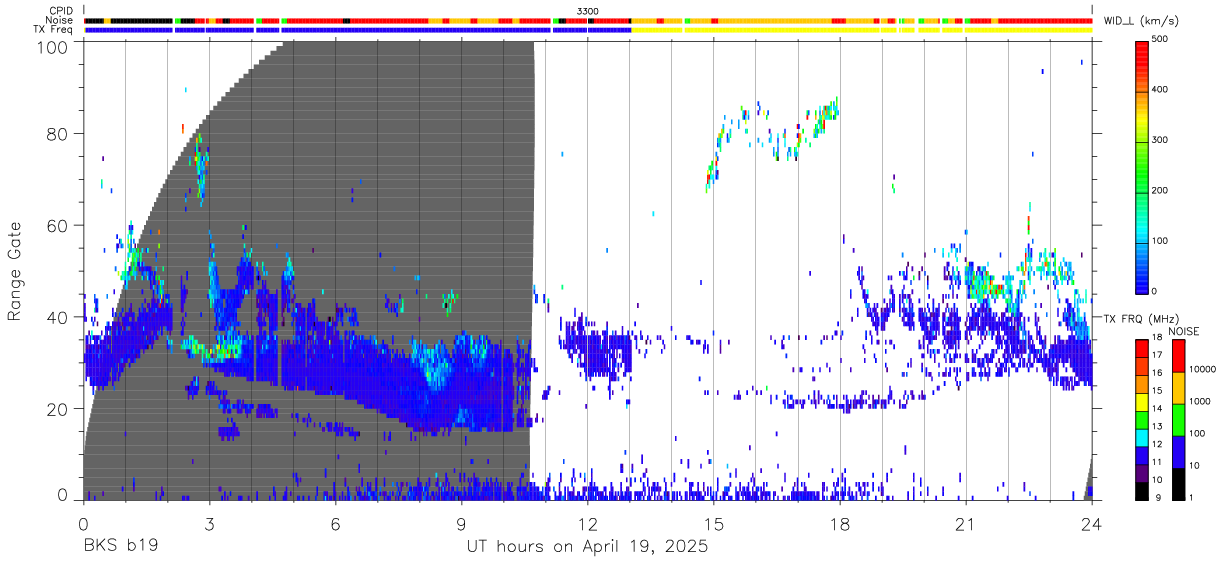Click the UT hours on April 19, 2025 title

tap(587, 547)
